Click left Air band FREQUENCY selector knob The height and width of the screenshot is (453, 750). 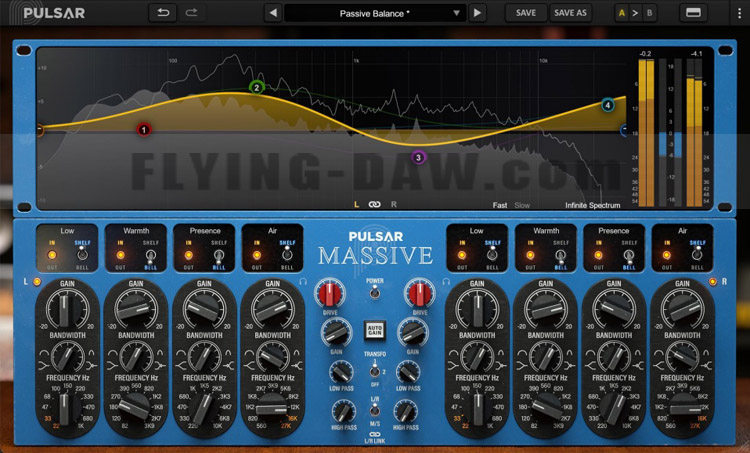point(272,408)
